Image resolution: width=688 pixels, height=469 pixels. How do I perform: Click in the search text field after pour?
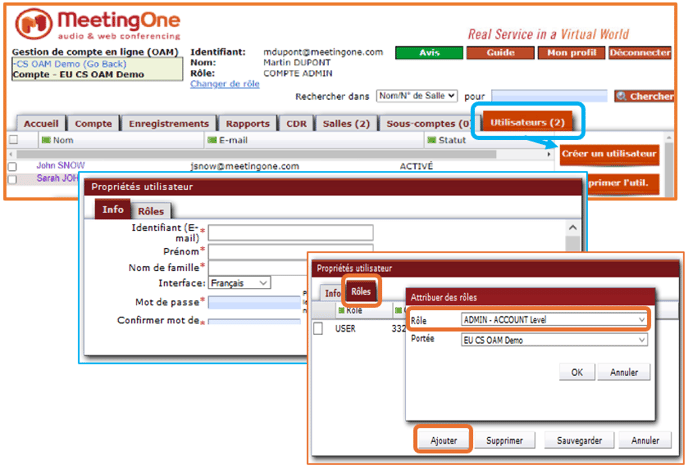pyautogui.click(x=549, y=96)
